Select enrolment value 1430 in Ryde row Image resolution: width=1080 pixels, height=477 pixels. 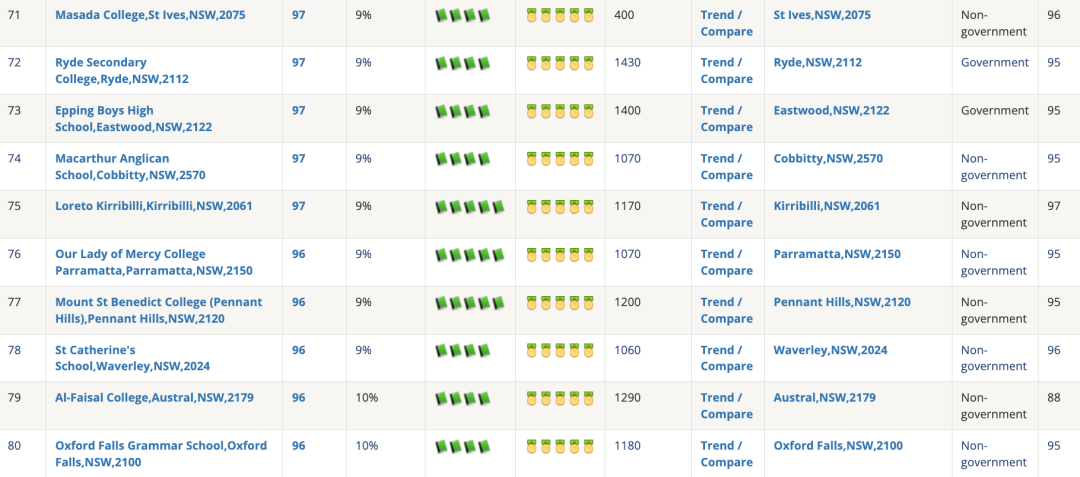(627, 63)
